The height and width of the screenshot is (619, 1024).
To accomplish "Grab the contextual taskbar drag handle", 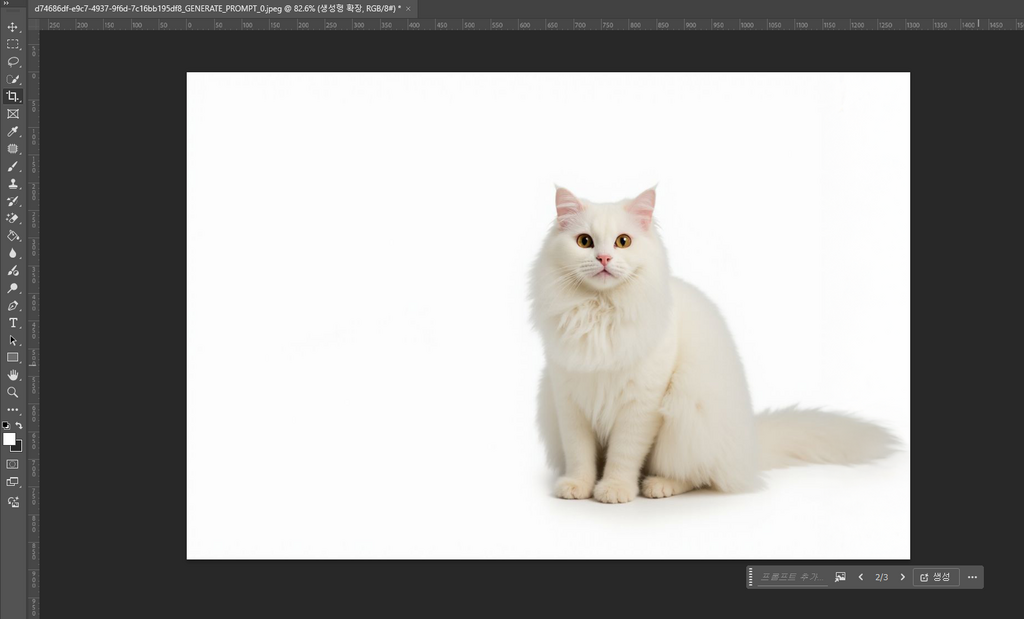I will pos(750,577).
